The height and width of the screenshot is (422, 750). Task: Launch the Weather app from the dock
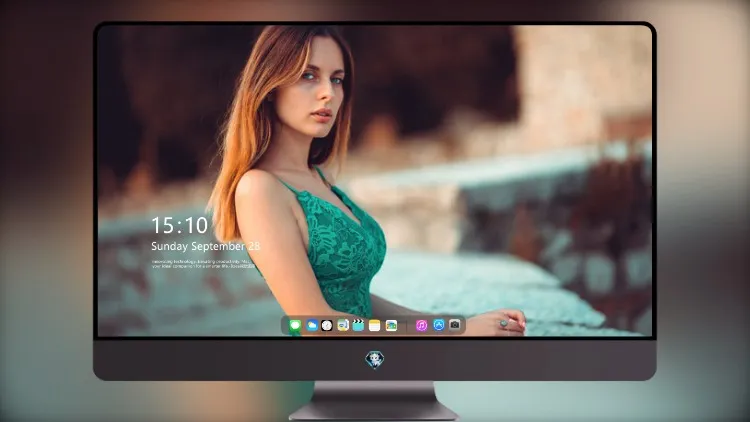pyautogui.click(x=312, y=325)
